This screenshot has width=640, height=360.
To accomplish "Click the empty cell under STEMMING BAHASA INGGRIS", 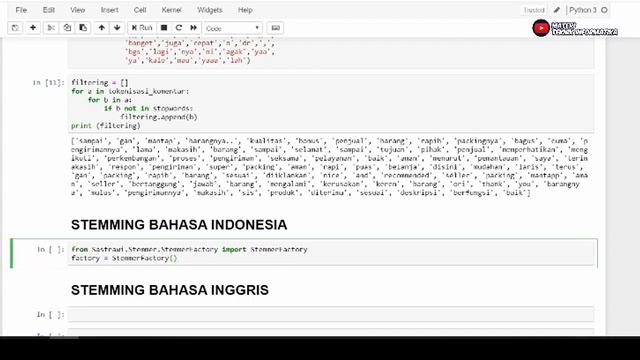I will 331,314.
